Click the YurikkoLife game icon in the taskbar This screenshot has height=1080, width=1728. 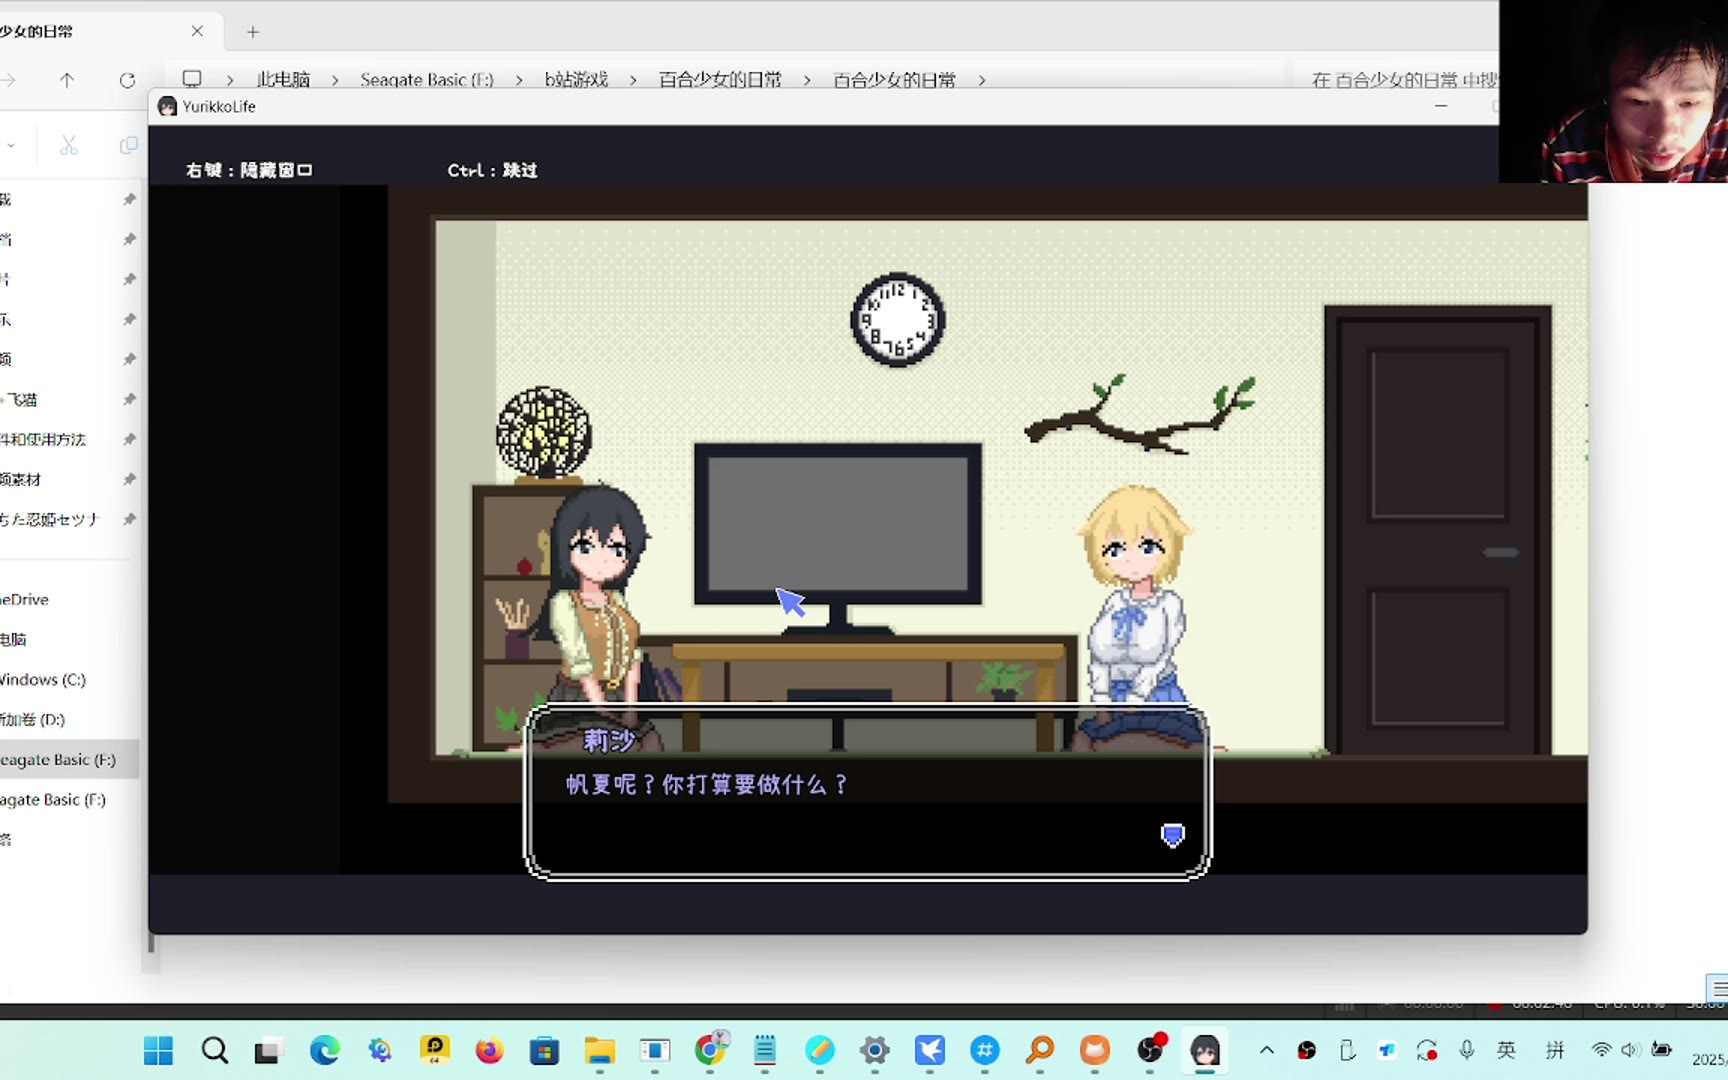pos(1205,1050)
